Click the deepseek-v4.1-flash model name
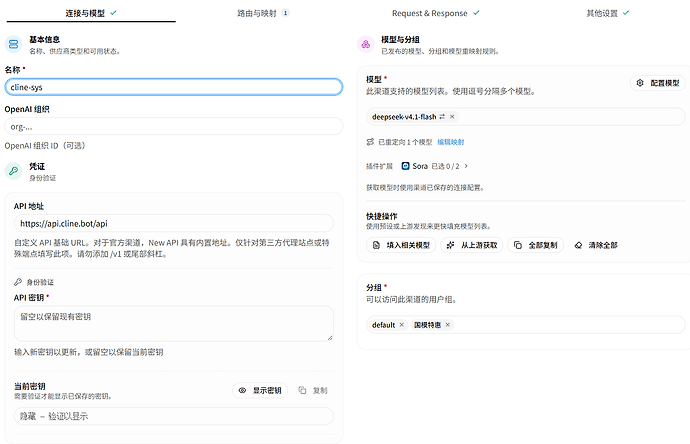690x444 pixels. pyautogui.click(x=404, y=117)
